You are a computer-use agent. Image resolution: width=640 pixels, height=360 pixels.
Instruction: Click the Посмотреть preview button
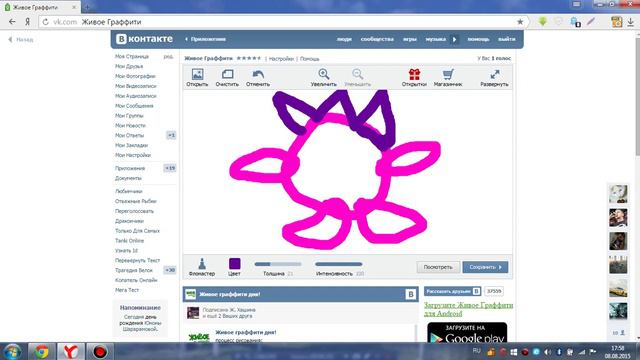point(438,267)
